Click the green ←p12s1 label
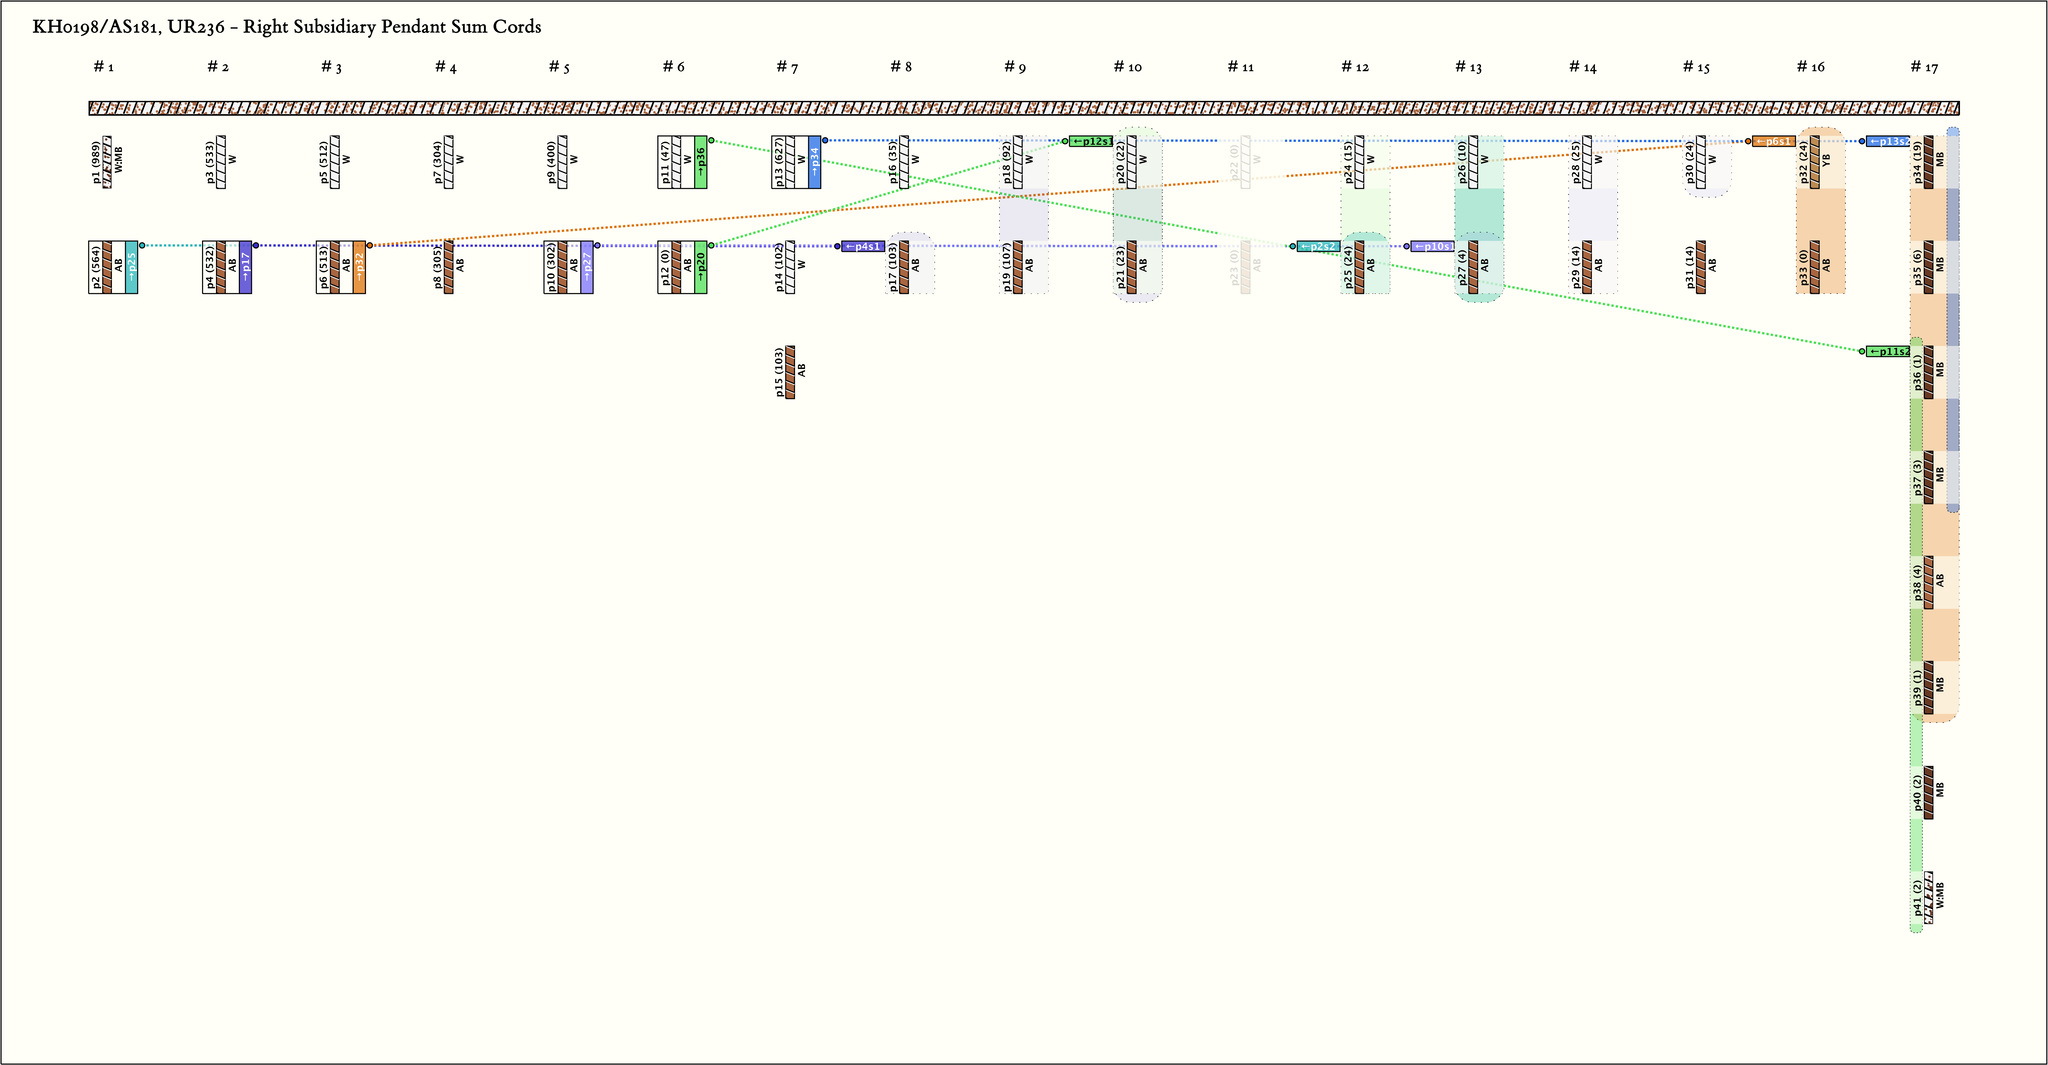The width and height of the screenshot is (2048, 1065). click(x=1091, y=141)
